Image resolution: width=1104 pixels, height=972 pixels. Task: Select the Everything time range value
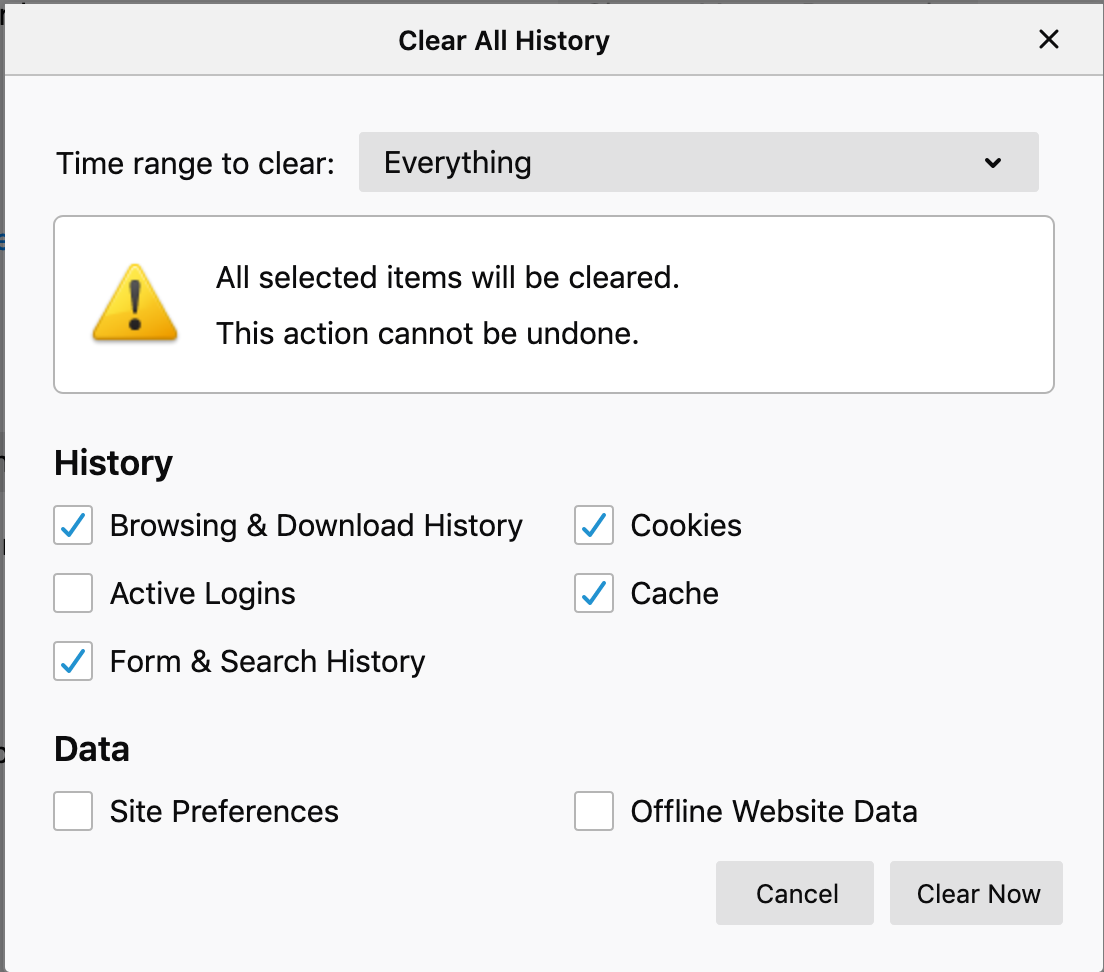tap(457, 162)
